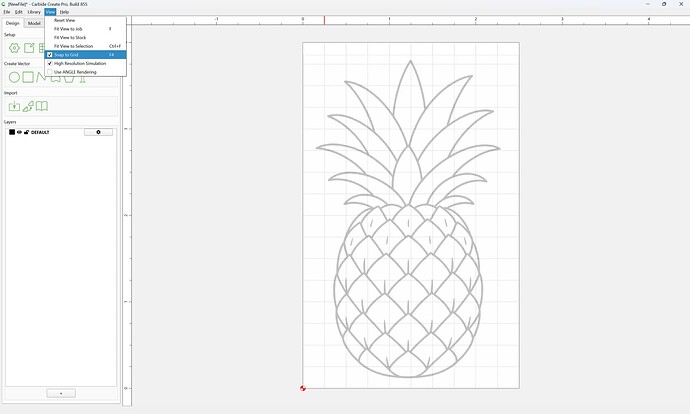This screenshot has height=414, width=690.
Task: Open DEFAULT layer settings gear button
Action: [x=98, y=132]
